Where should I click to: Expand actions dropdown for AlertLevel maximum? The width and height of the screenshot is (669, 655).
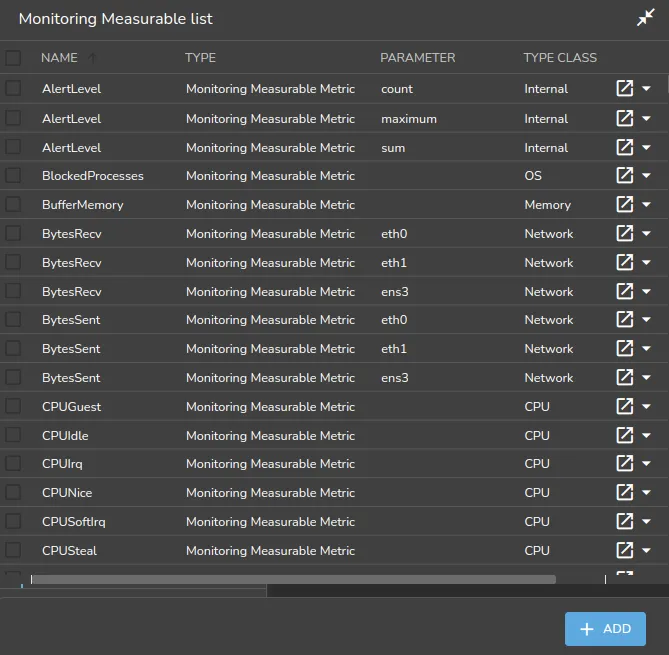(x=646, y=119)
